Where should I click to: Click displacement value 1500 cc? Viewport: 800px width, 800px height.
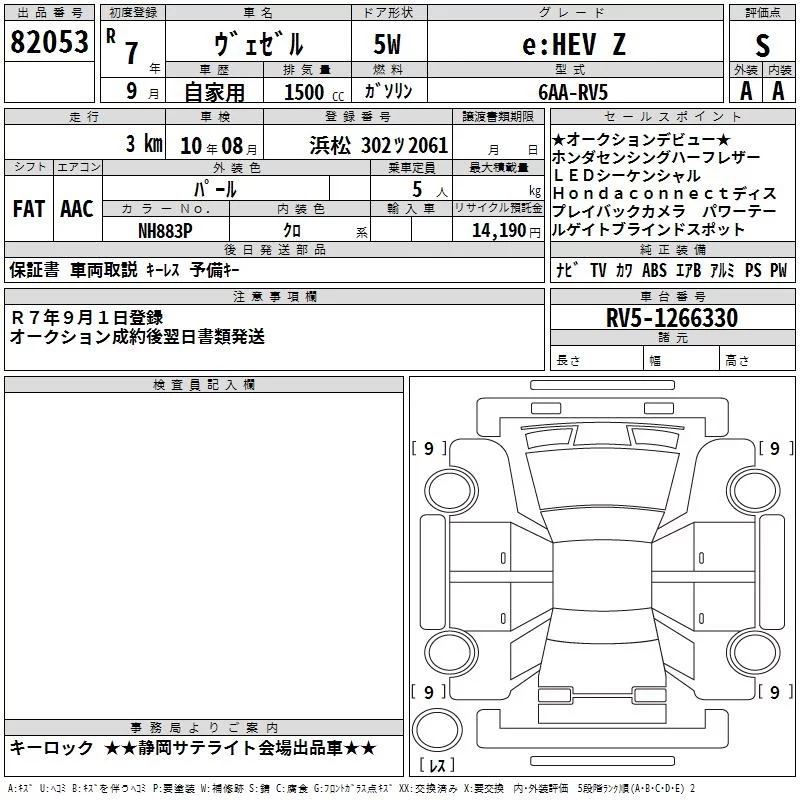pyautogui.click(x=314, y=92)
